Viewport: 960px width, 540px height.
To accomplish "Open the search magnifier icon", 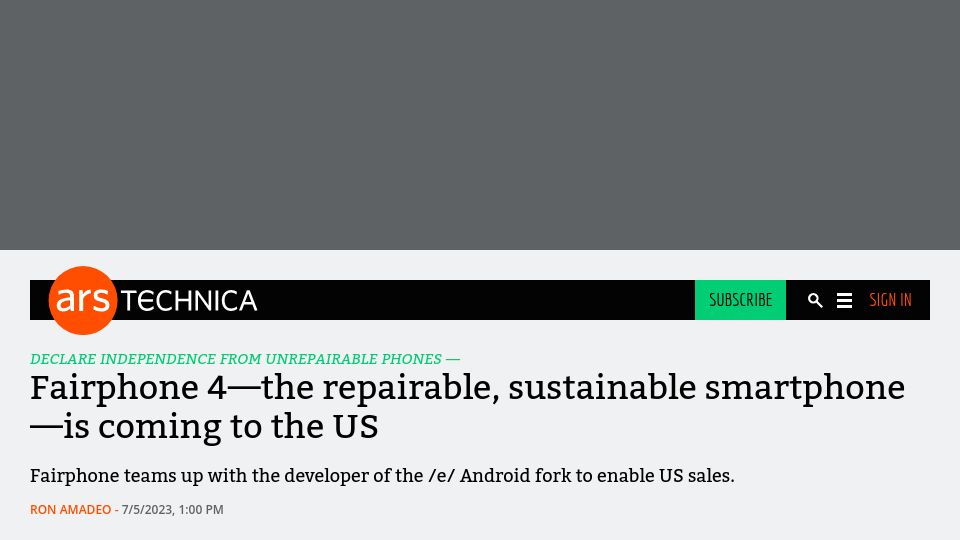I will point(815,301).
